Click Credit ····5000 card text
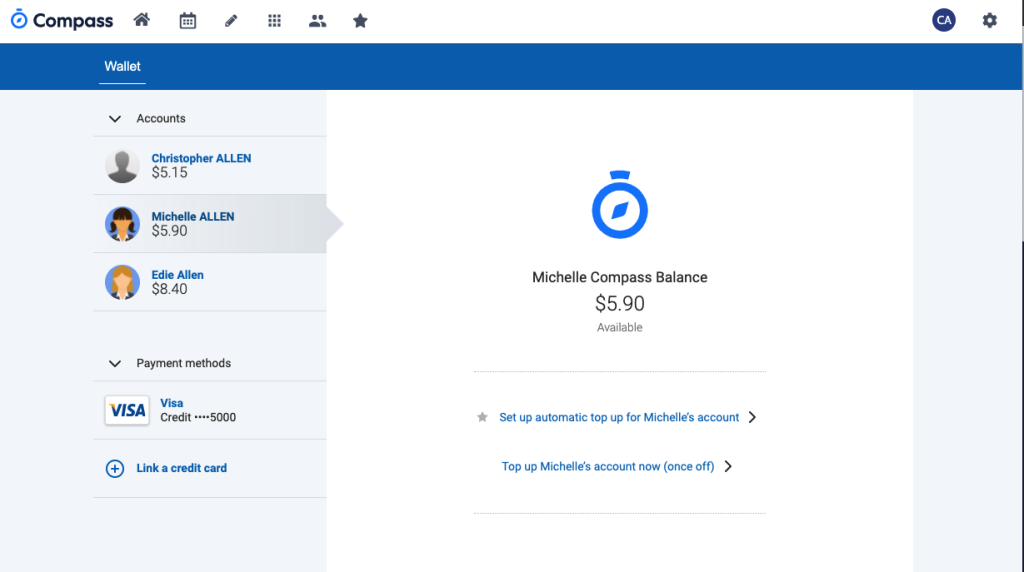 tap(198, 417)
